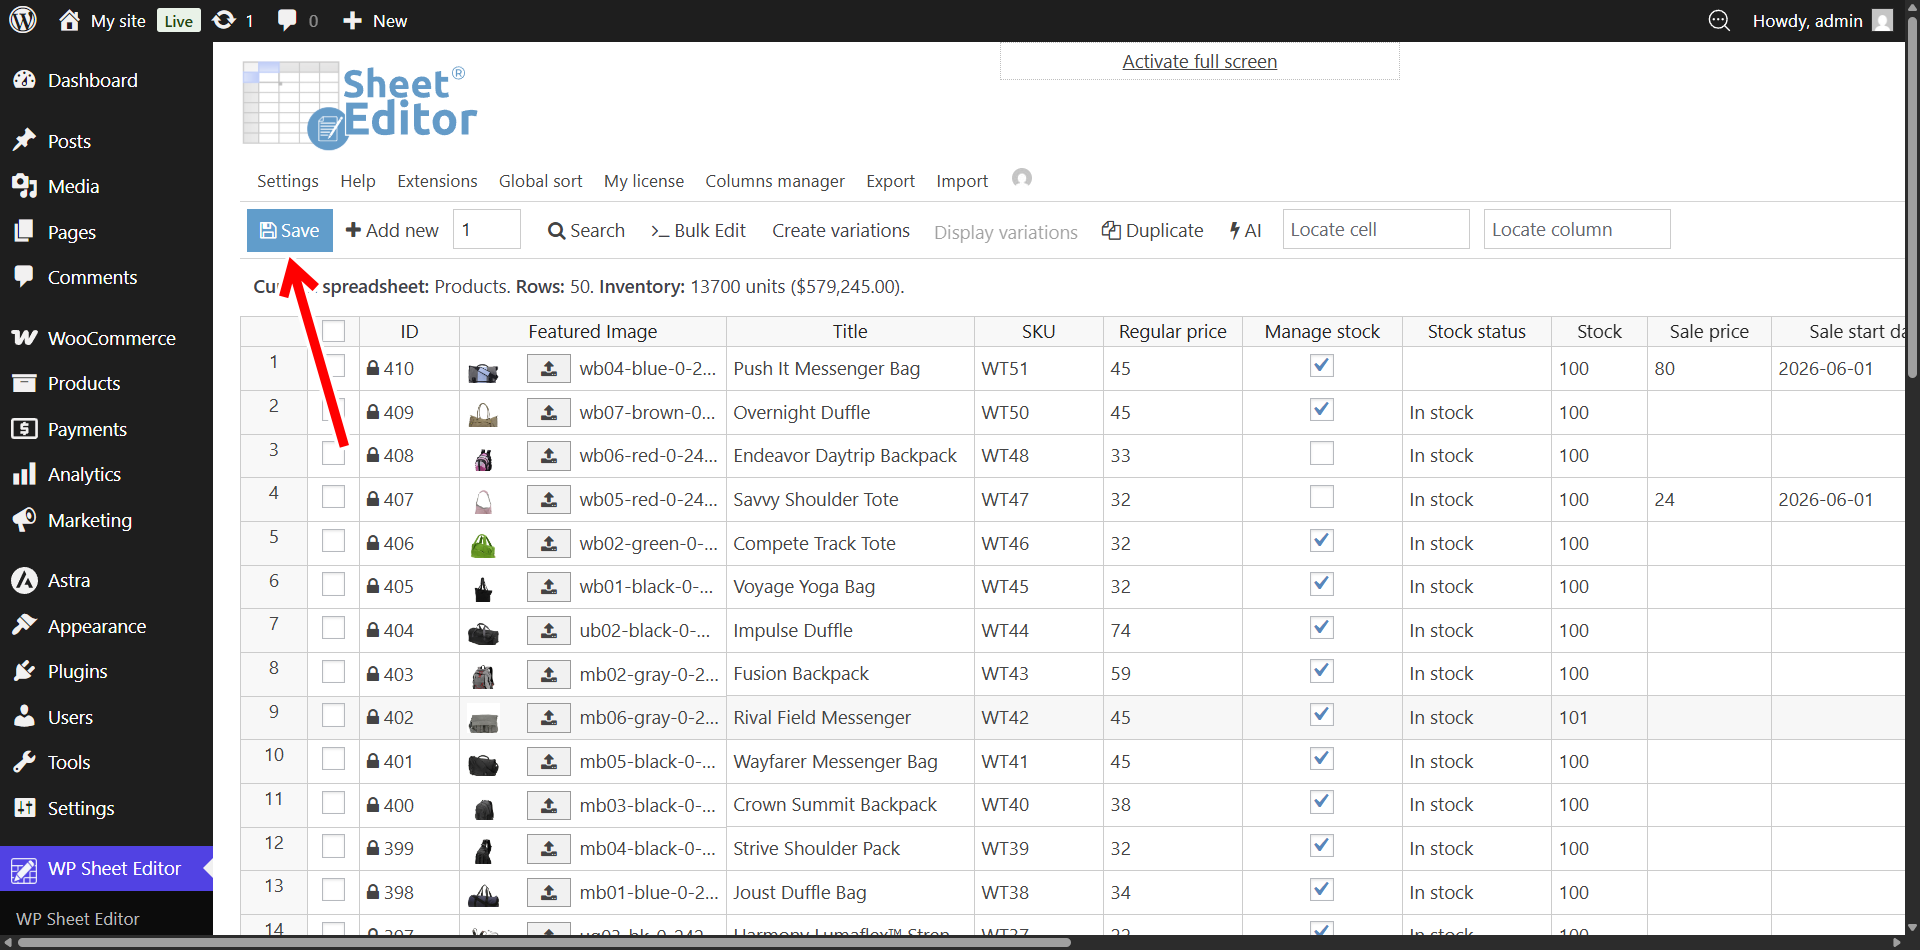The height and width of the screenshot is (950, 1920).
Task: Click the Activate full screen link
Action: [1199, 61]
